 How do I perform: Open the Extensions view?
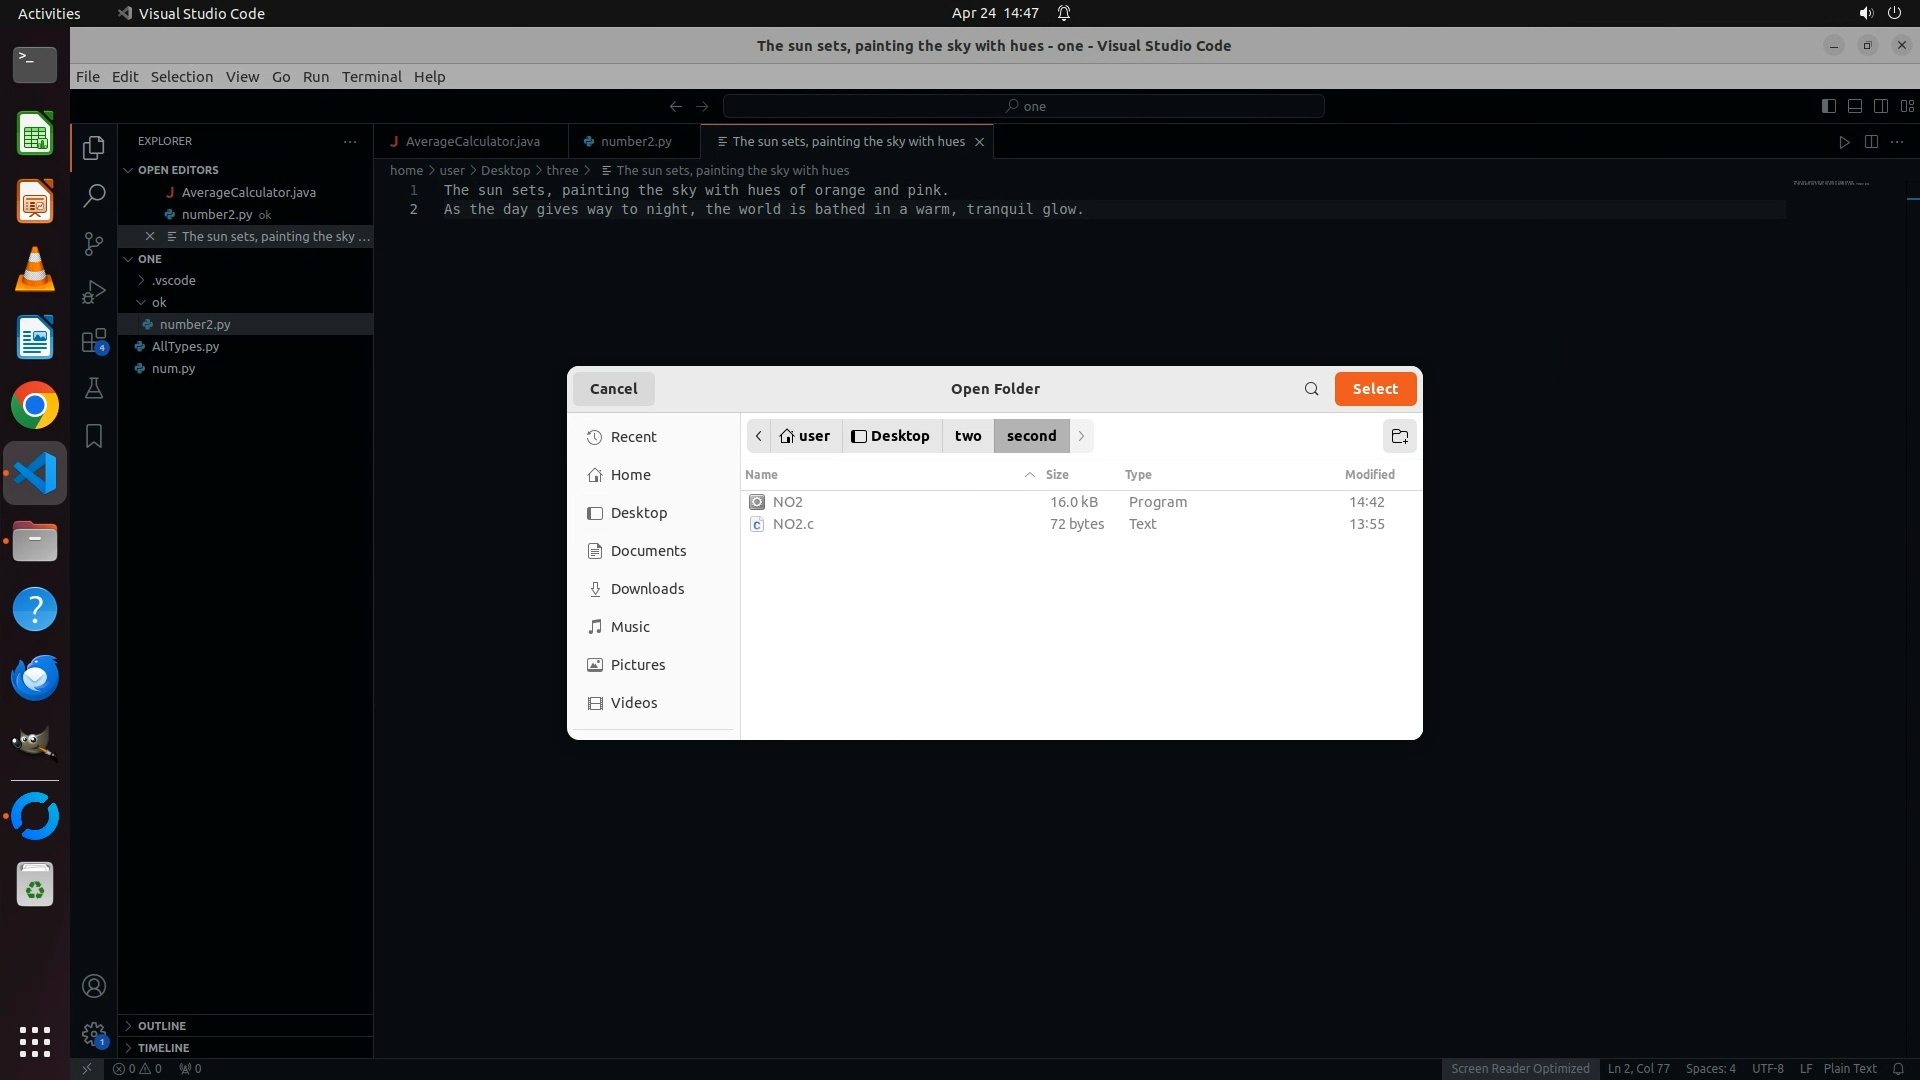point(94,340)
